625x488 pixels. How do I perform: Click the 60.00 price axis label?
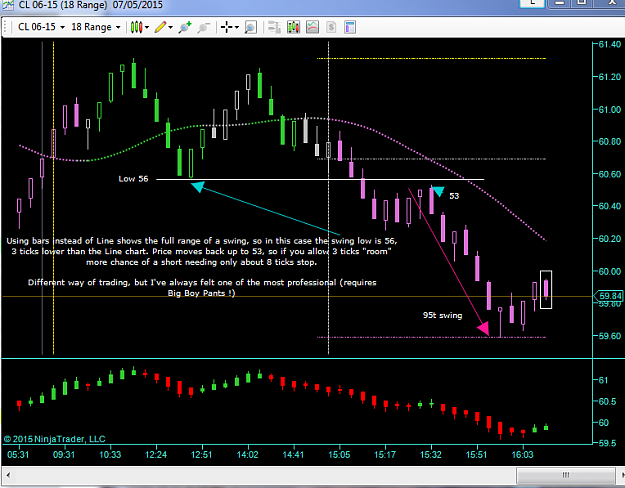click(x=610, y=271)
